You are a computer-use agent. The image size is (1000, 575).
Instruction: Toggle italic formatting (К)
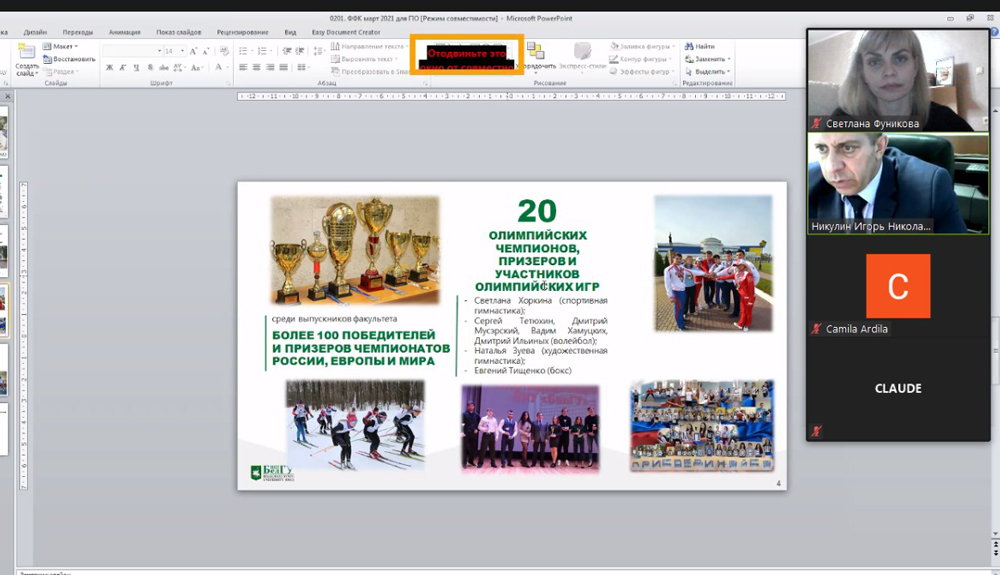pyautogui.click(x=122, y=68)
